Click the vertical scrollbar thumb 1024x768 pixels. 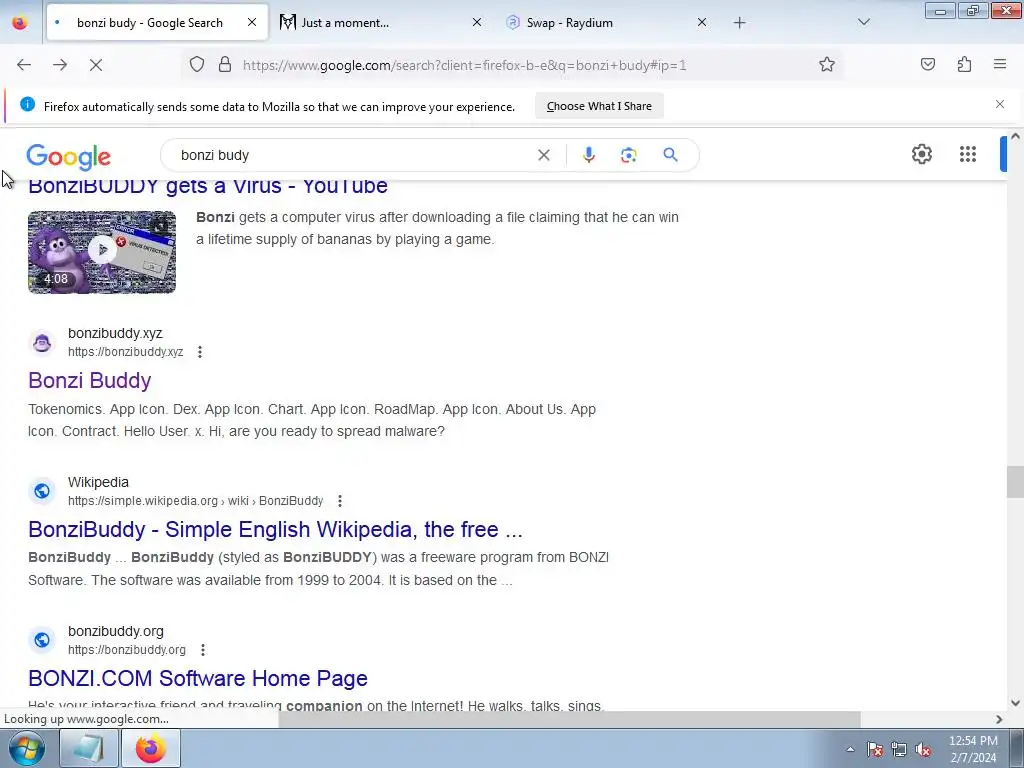[x=1015, y=482]
